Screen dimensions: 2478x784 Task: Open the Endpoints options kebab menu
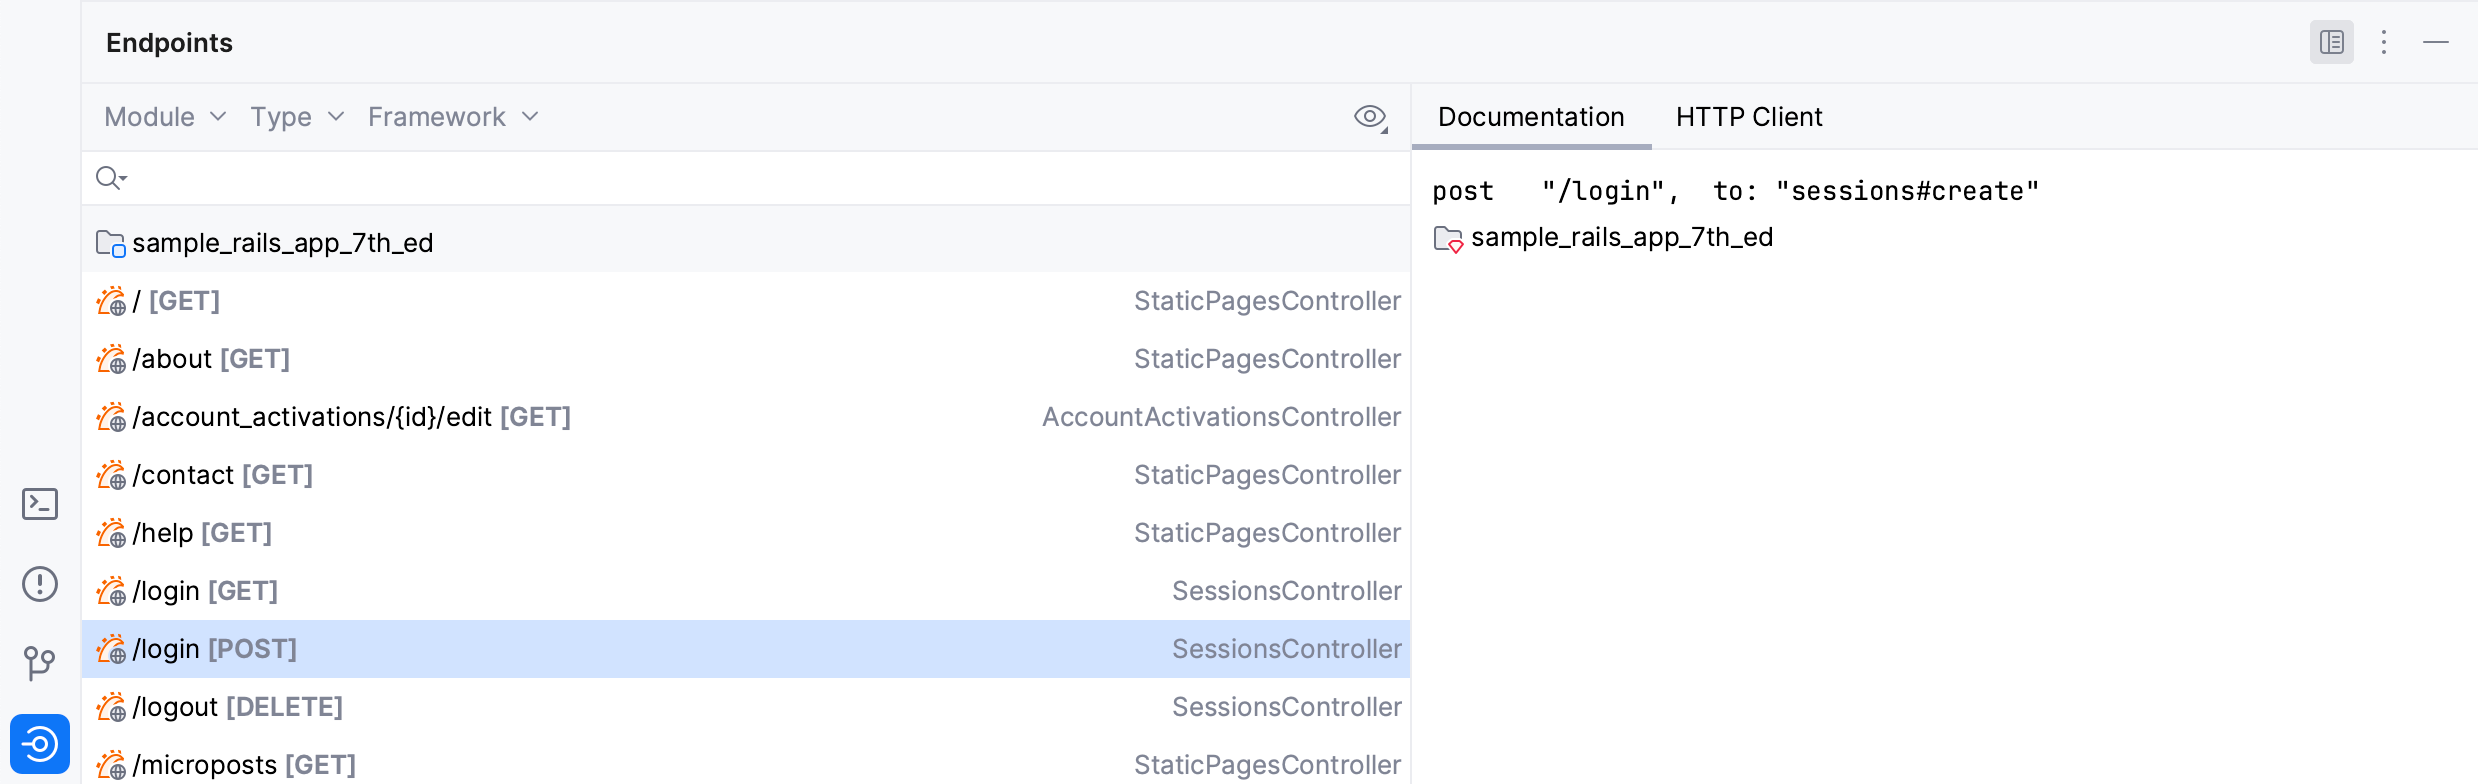[2384, 42]
